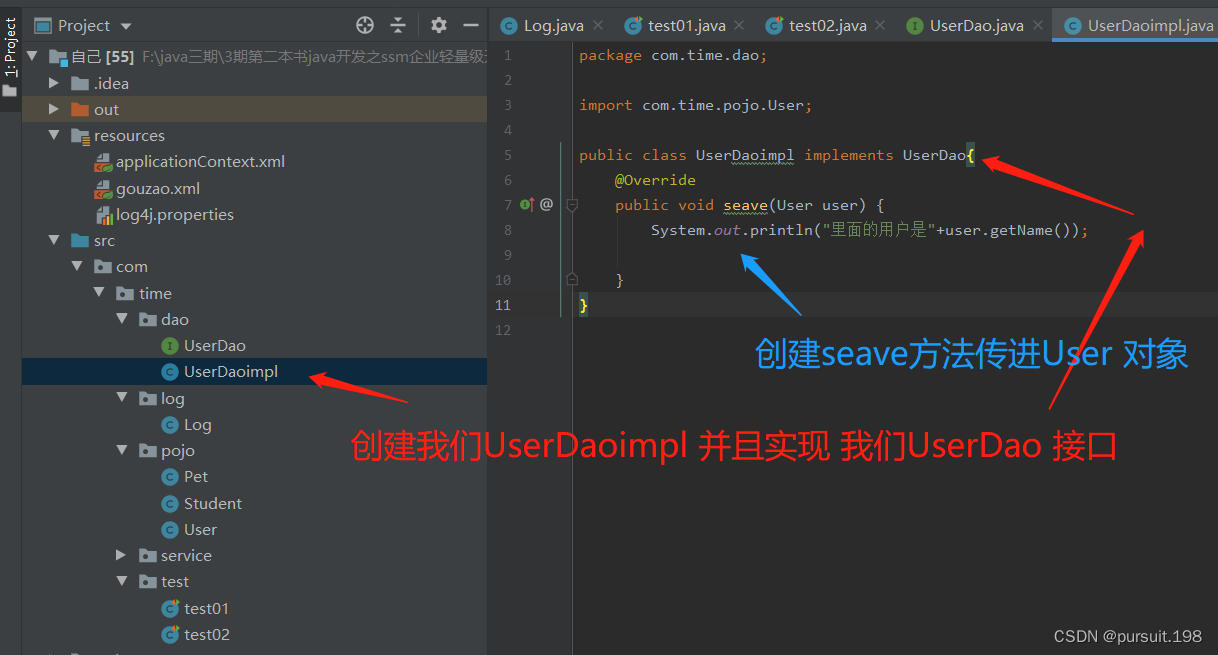The image size is (1218, 655).
Task: Toggle the code fold marker on line 7
Action: pos(573,204)
